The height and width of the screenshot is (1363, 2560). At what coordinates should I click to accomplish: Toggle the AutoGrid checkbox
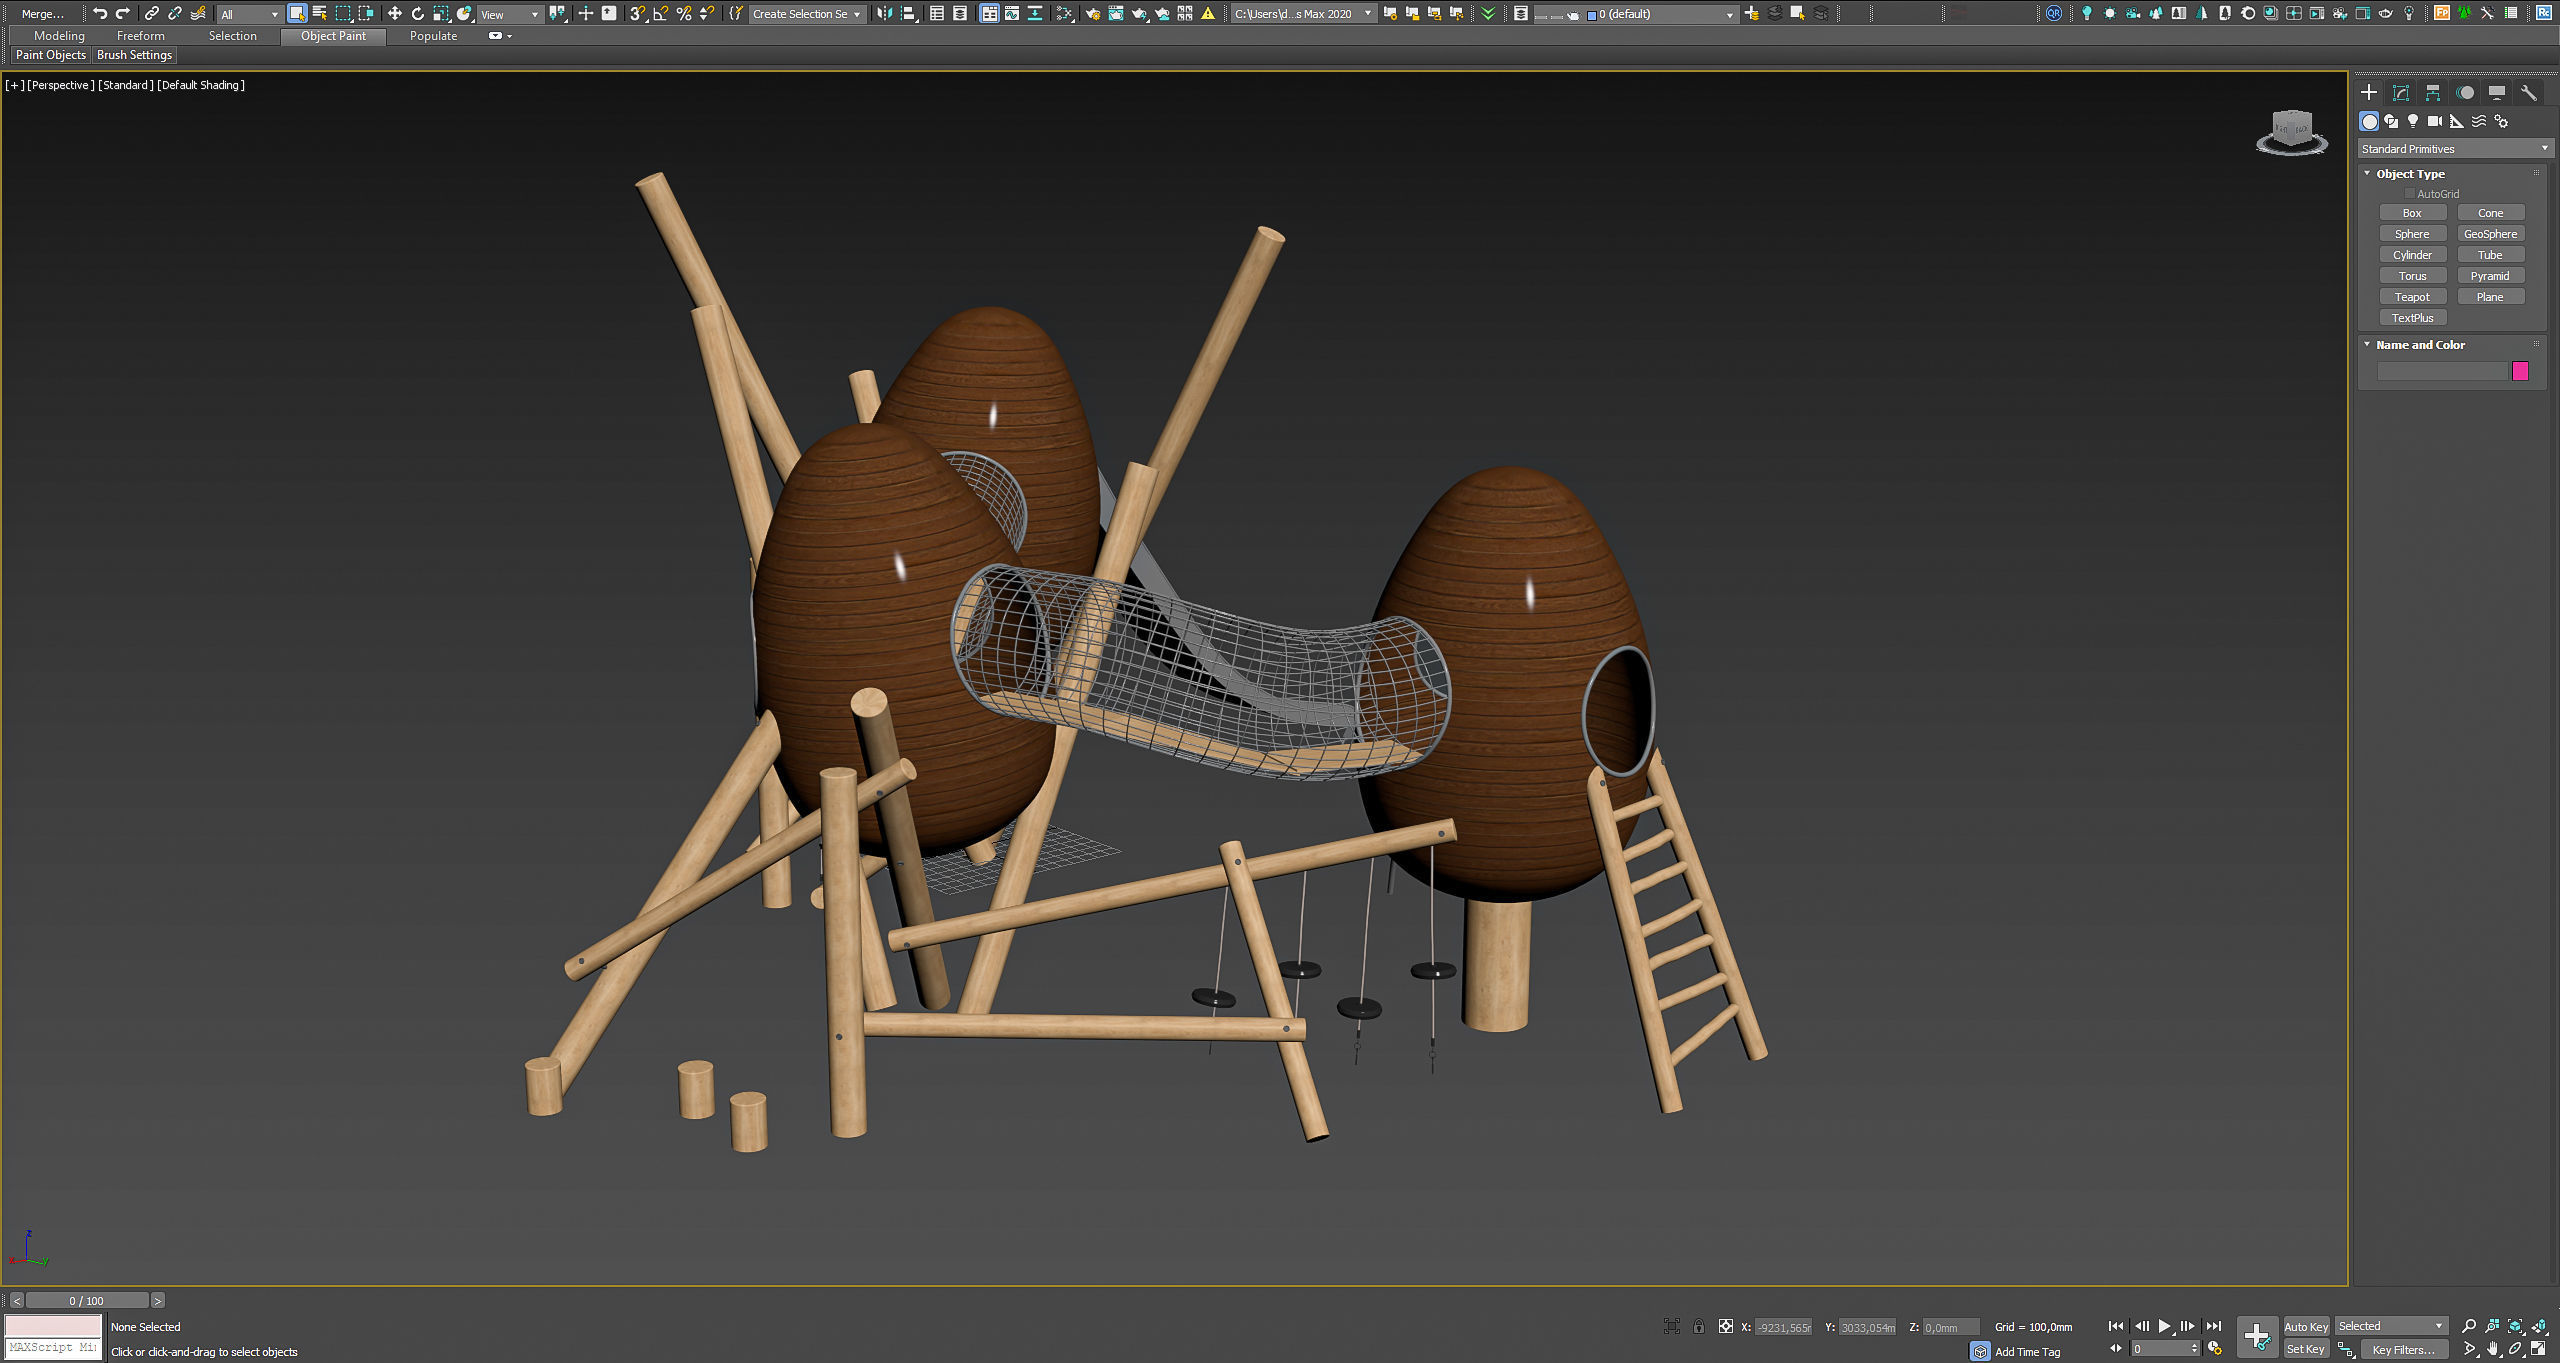click(2410, 194)
